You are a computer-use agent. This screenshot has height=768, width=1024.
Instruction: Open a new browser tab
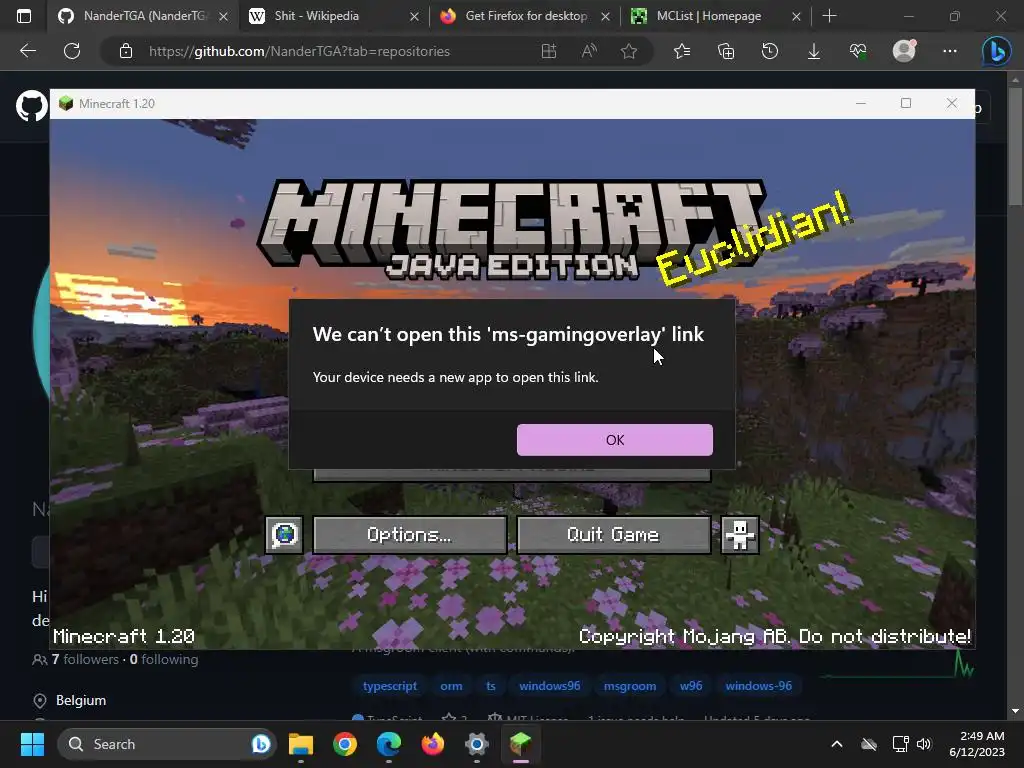click(829, 16)
